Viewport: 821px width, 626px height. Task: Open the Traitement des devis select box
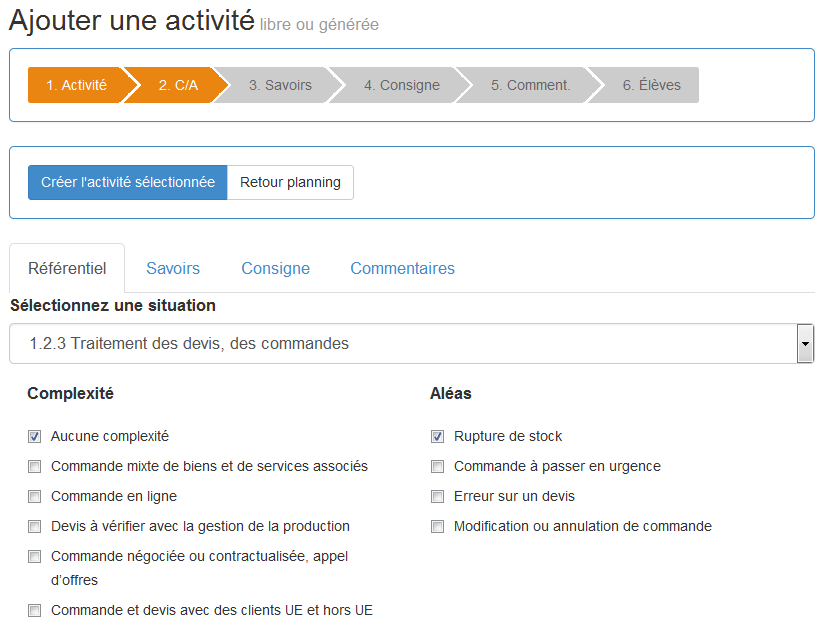pos(412,343)
